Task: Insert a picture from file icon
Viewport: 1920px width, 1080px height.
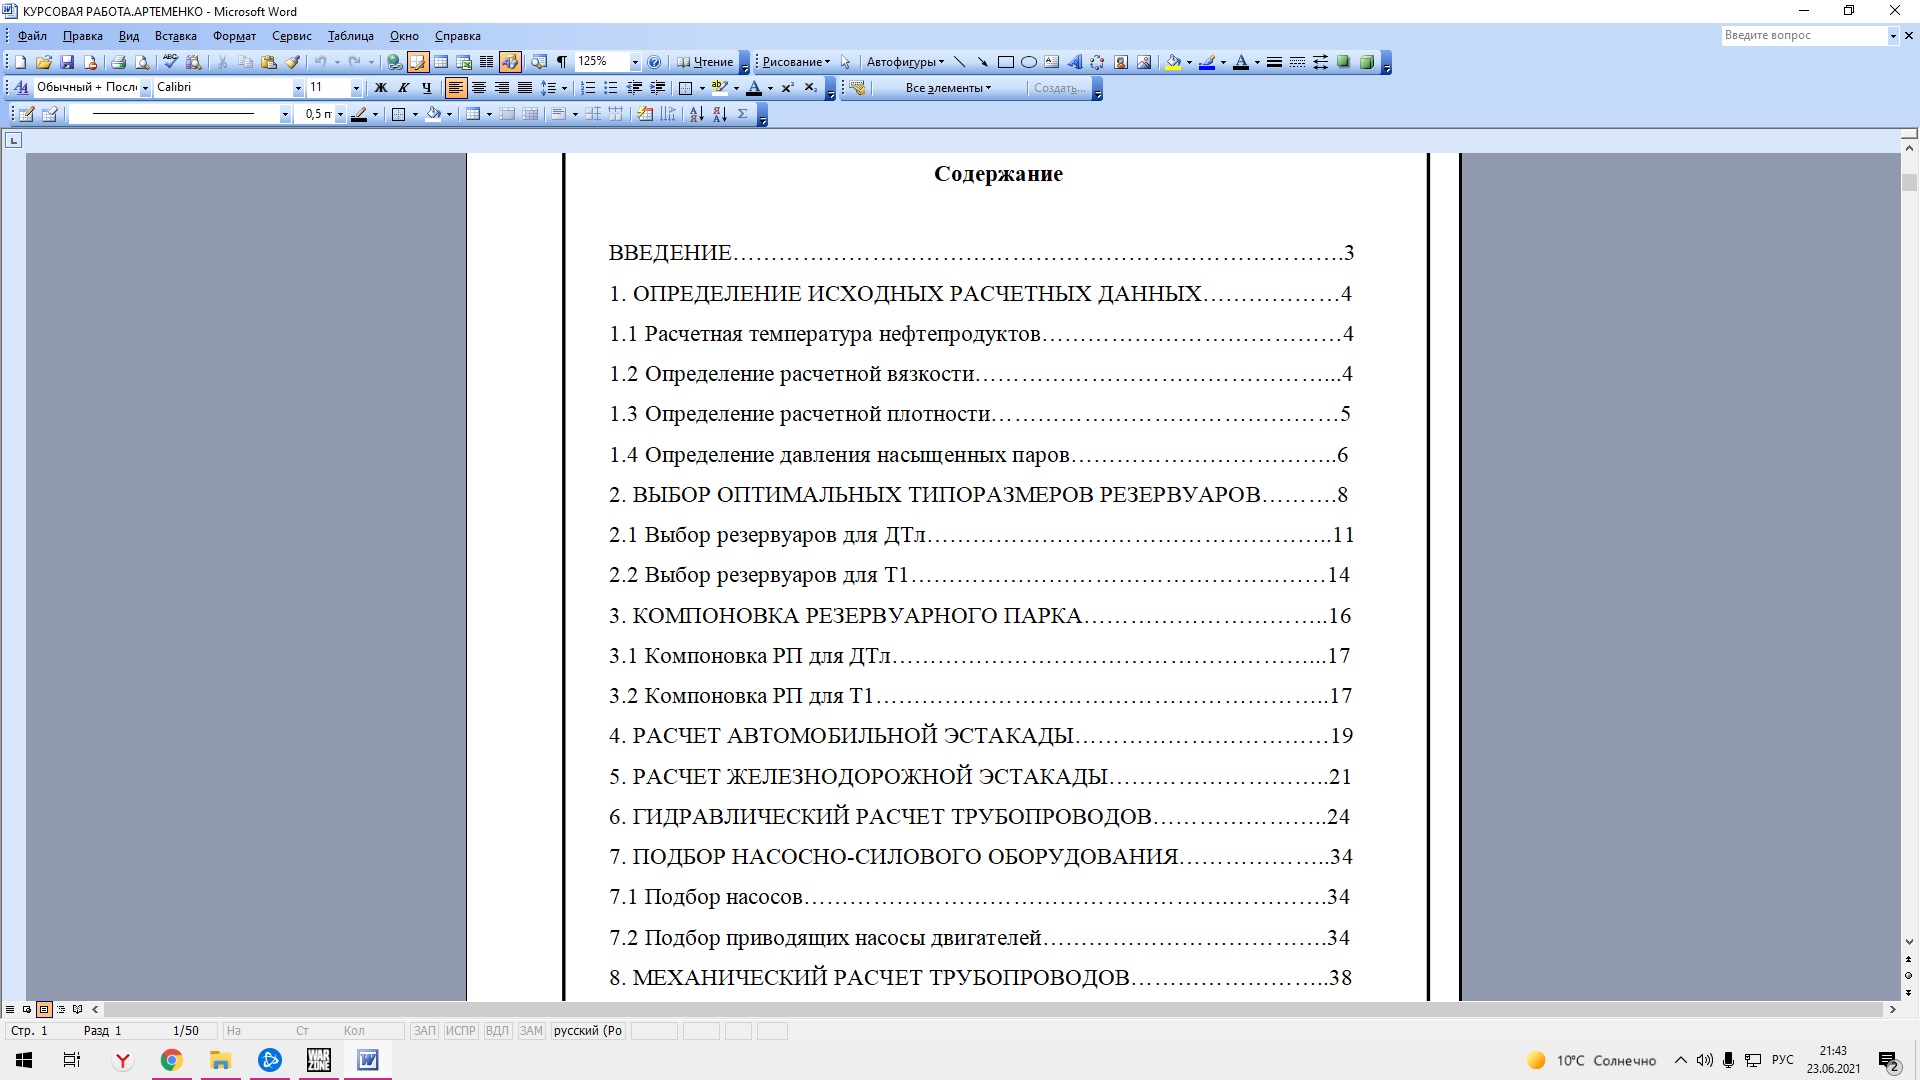Action: click(x=1144, y=62)
